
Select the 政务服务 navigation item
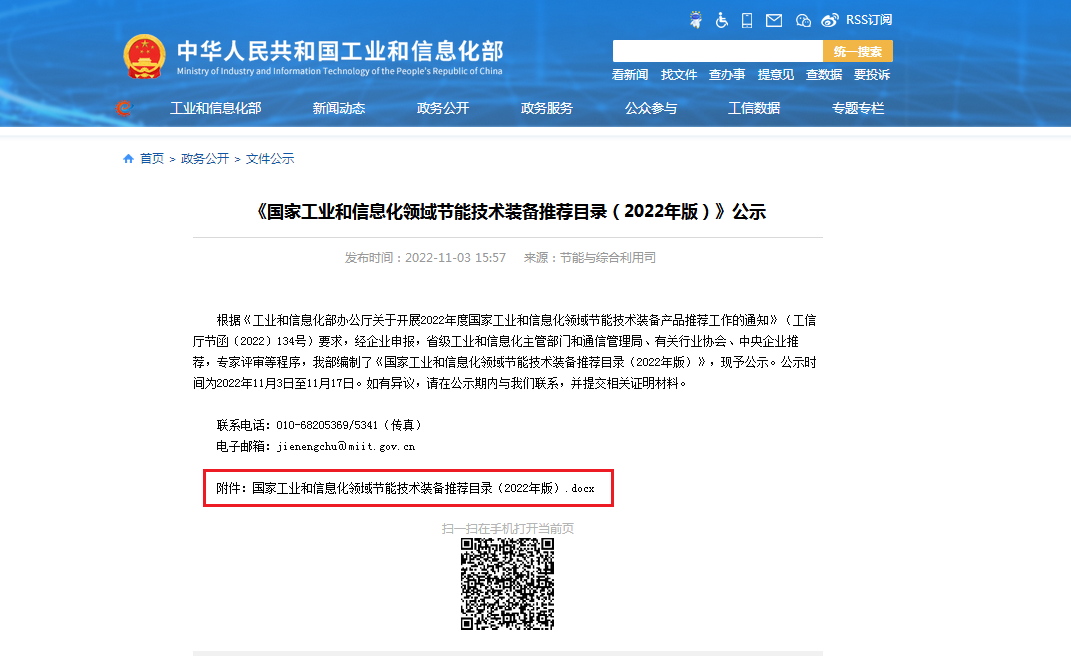[x=547, y=108]
